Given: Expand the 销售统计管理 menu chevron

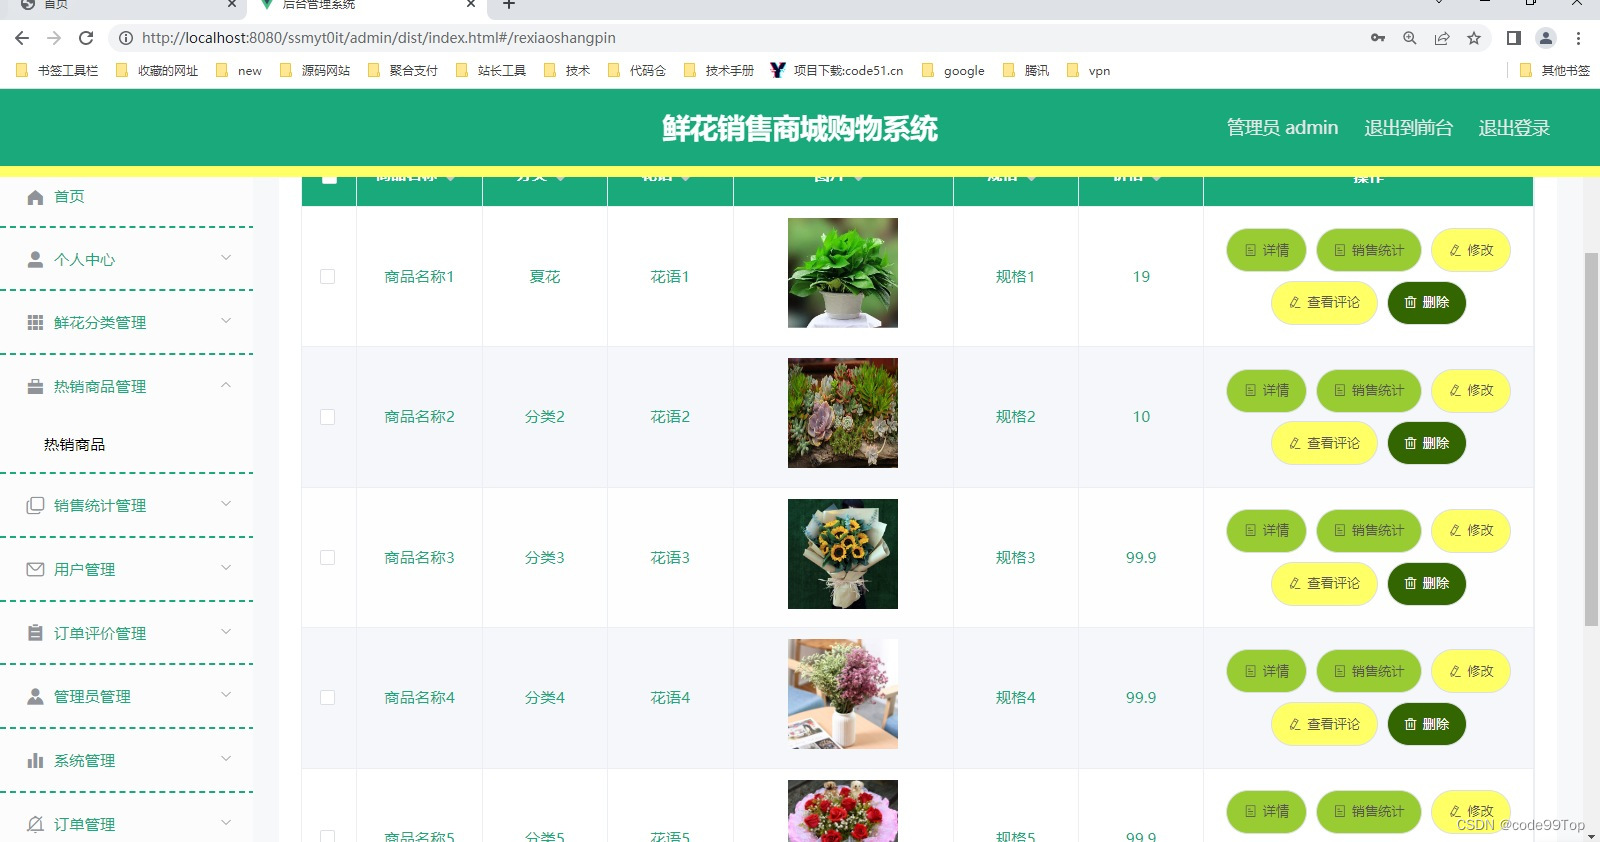Looking at the screenshot, I should [226, 504].
